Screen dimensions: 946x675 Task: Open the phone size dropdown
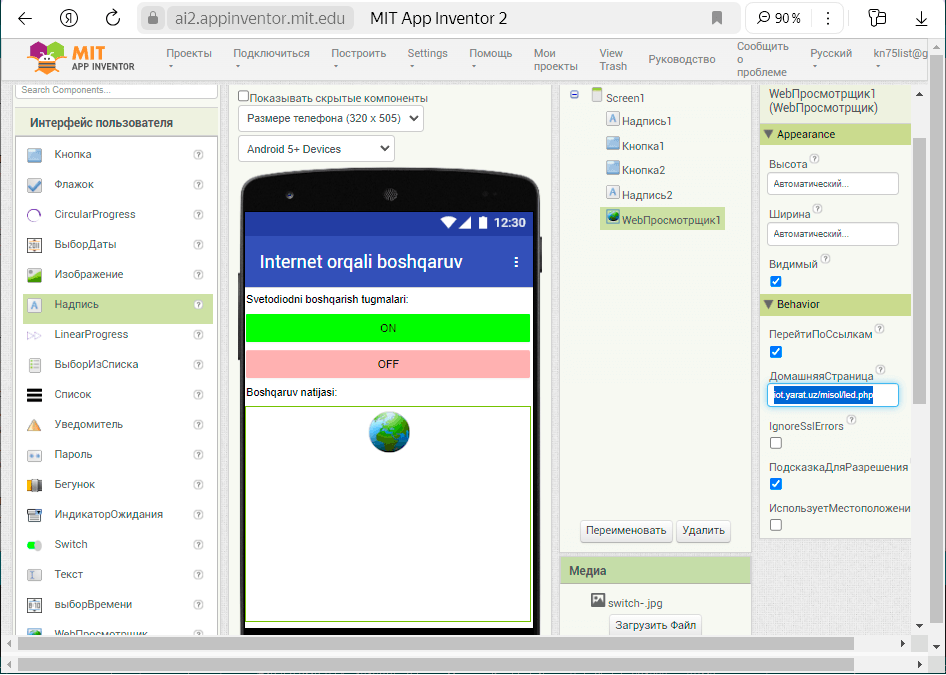point(330,119)
